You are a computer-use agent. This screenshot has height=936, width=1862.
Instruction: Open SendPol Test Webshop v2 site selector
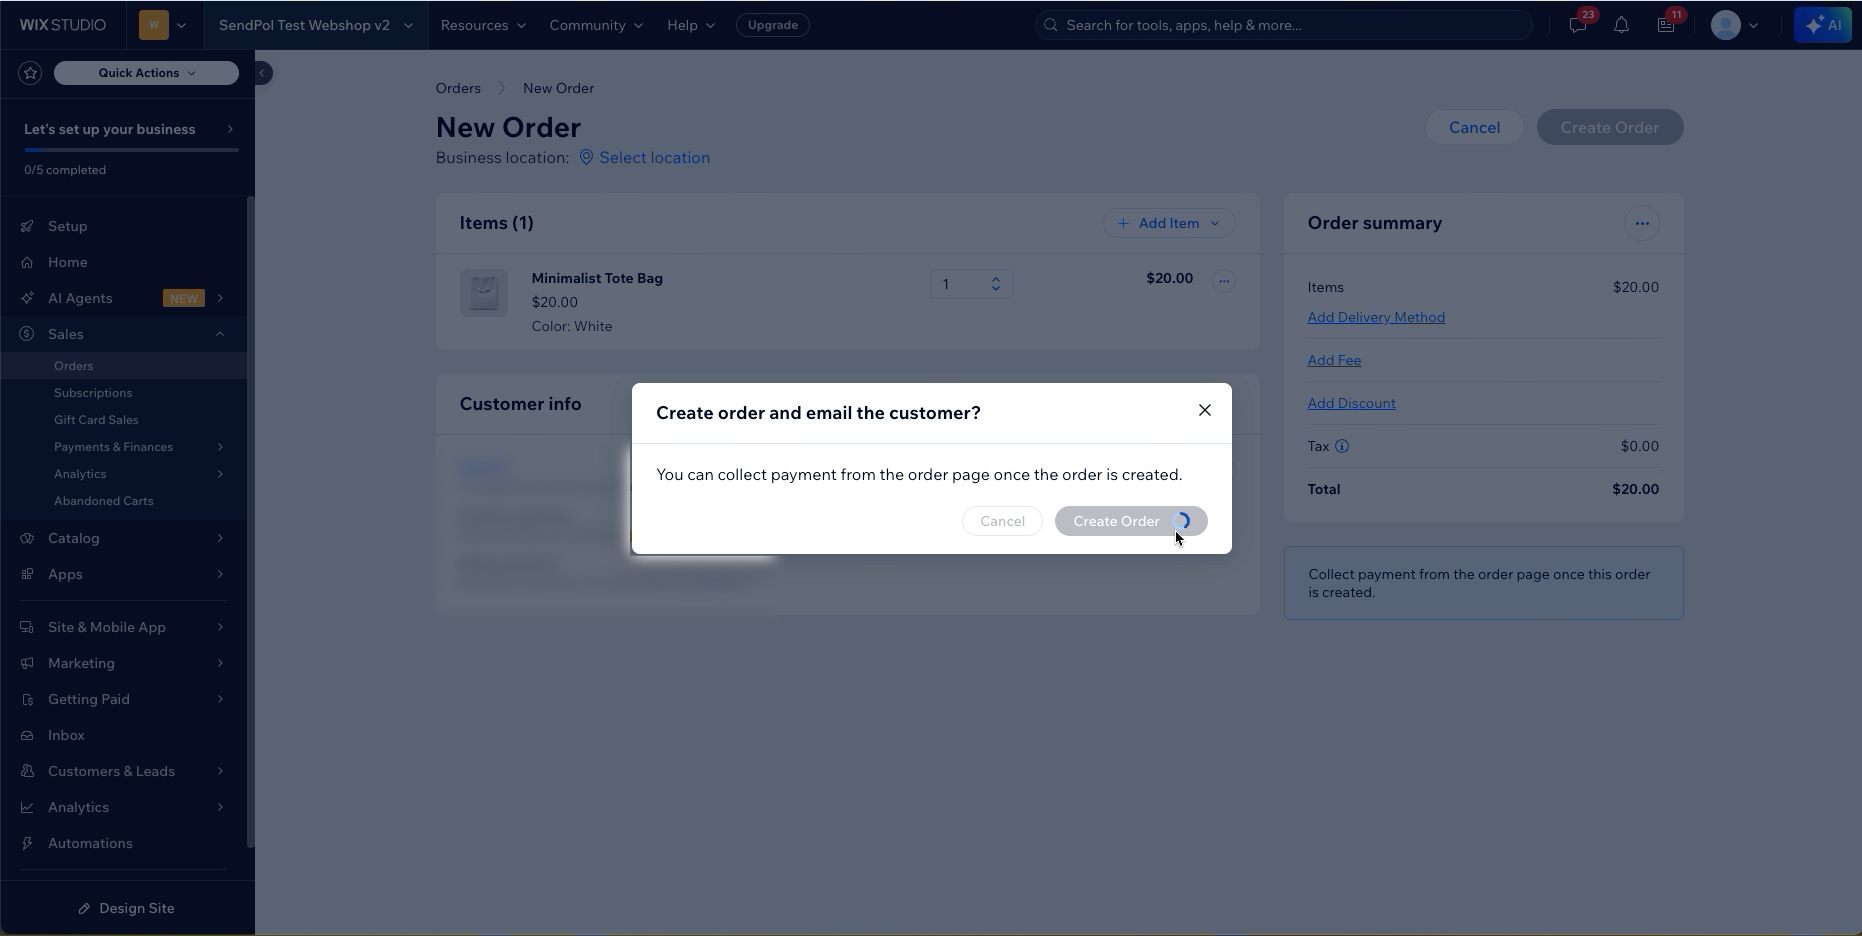(316, 25)
